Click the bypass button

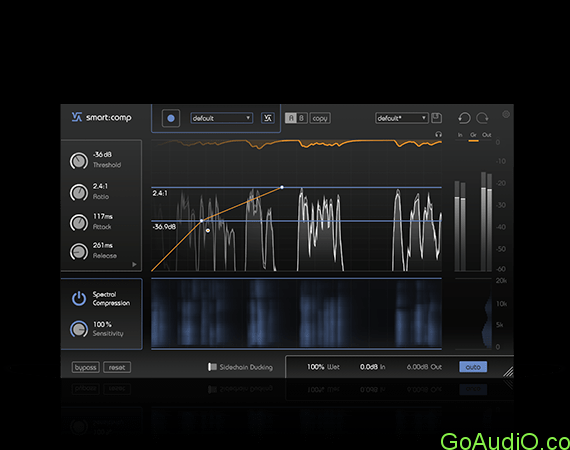pos(85,367)
